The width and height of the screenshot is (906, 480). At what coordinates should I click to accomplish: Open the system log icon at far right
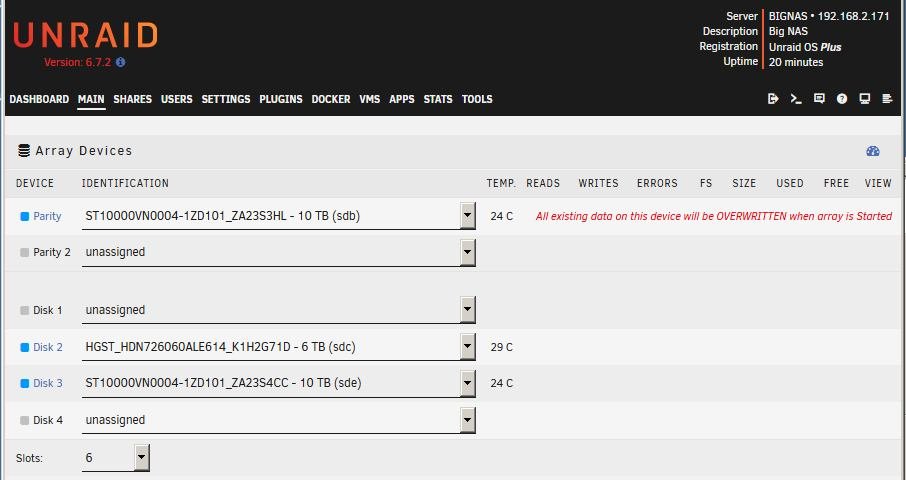tap(888, 99)
